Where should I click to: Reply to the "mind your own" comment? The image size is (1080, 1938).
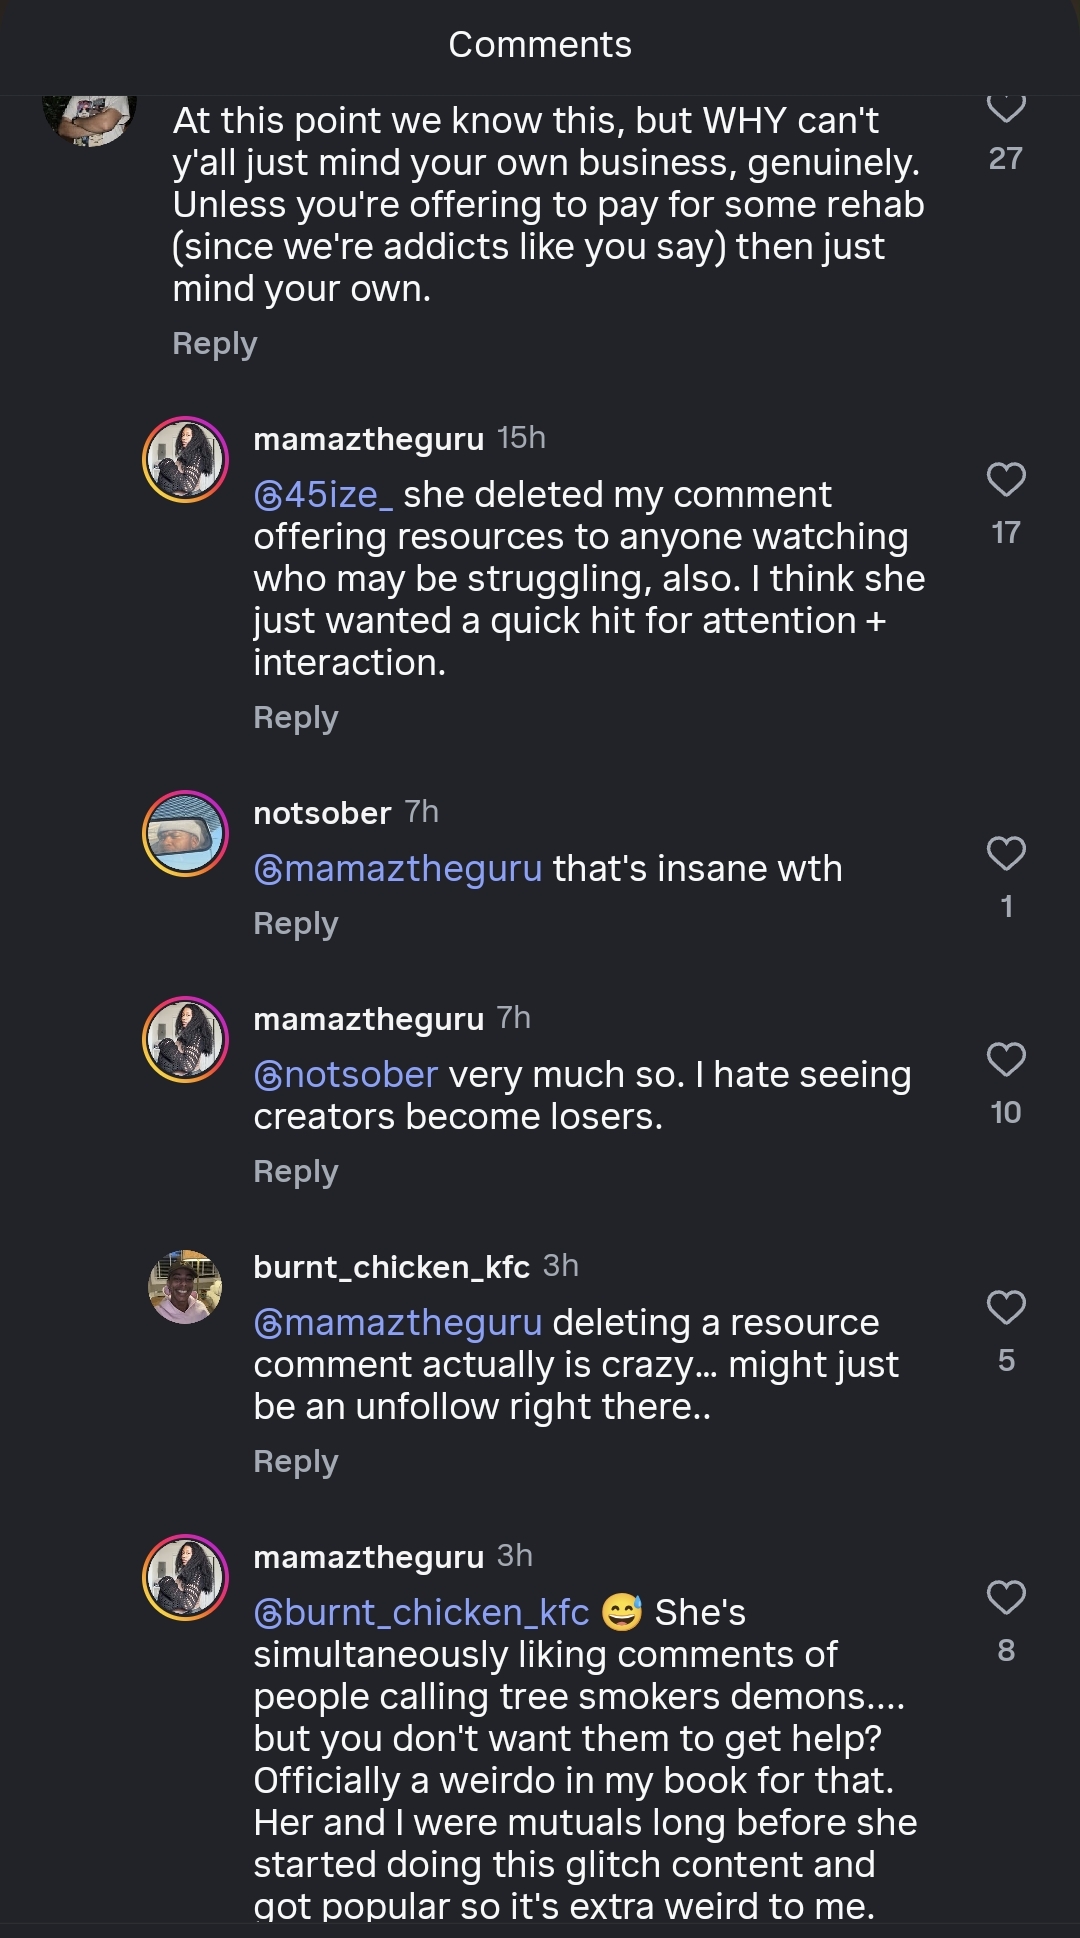pos(214,343)
